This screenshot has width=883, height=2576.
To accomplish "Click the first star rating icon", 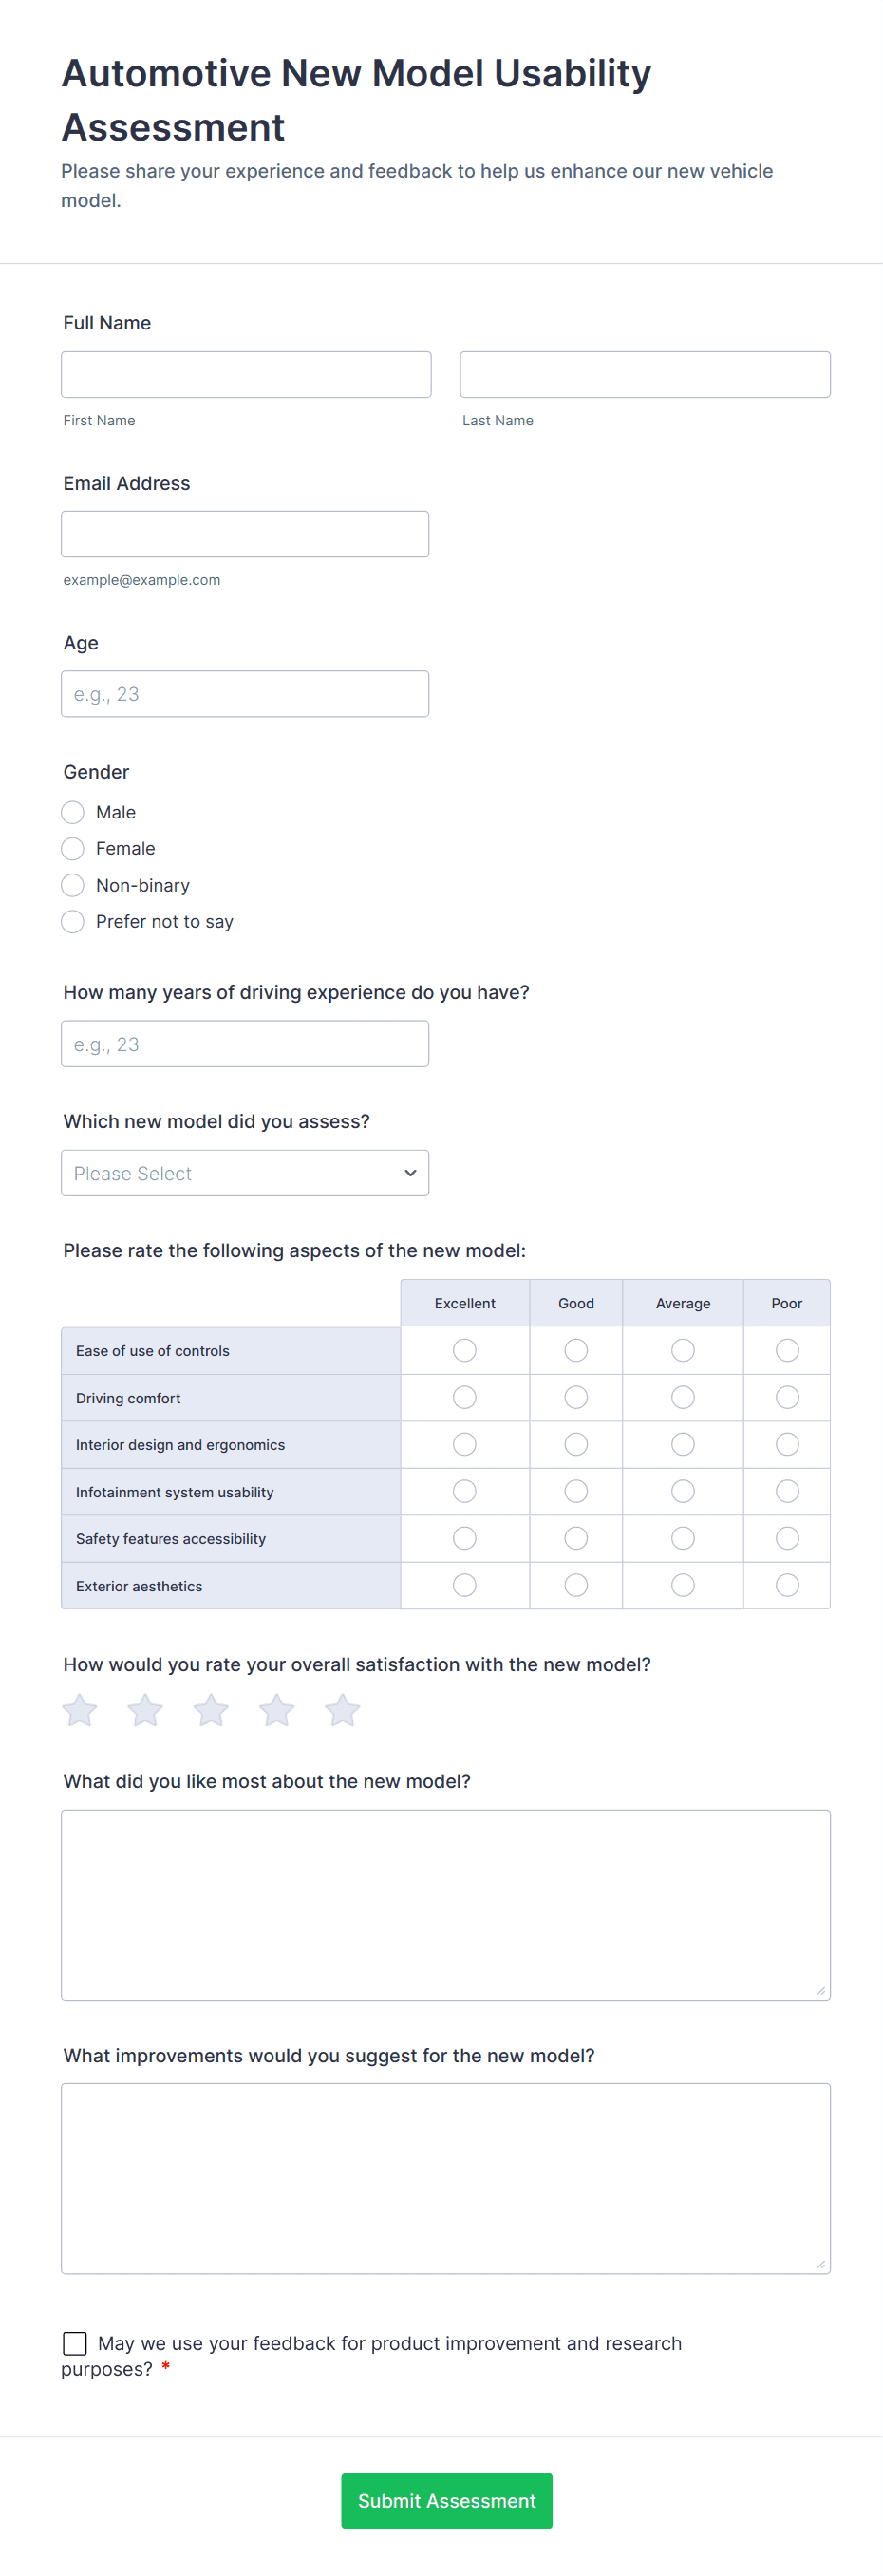I will (80, 1711).
